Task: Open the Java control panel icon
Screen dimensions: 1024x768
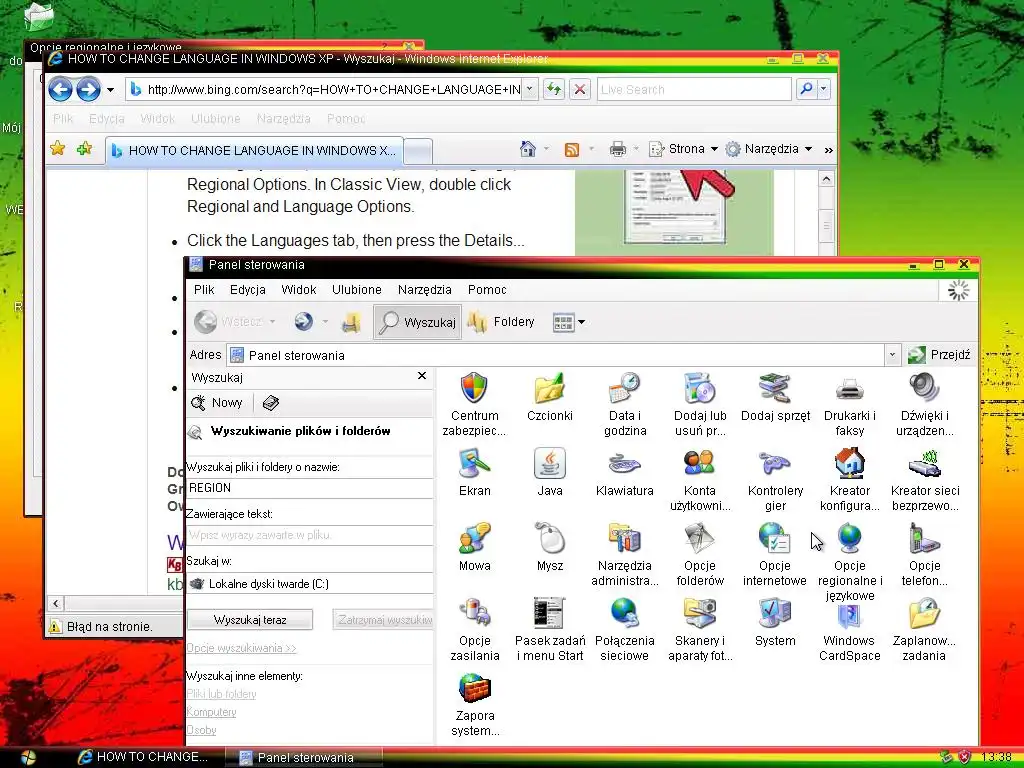Action: [x=549, y=472]
